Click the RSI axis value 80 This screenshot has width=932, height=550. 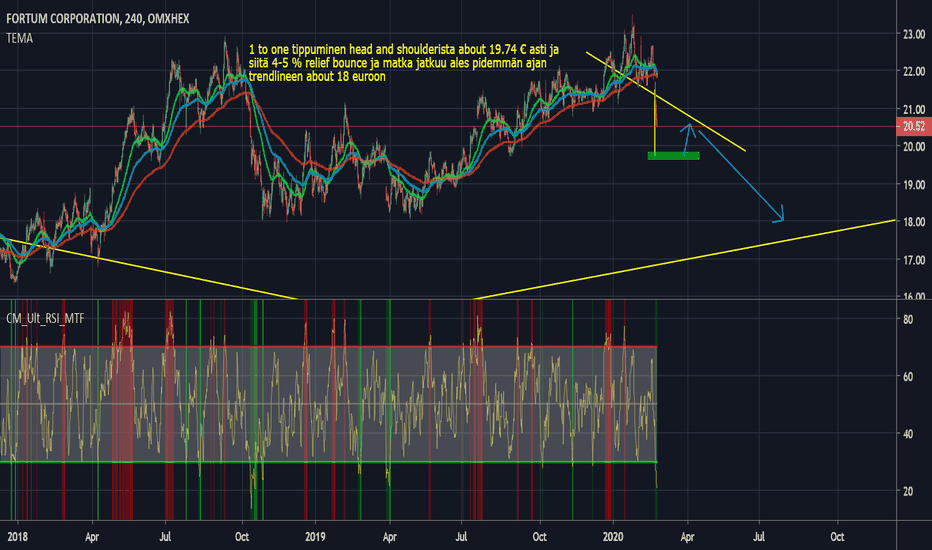[908, 319]
